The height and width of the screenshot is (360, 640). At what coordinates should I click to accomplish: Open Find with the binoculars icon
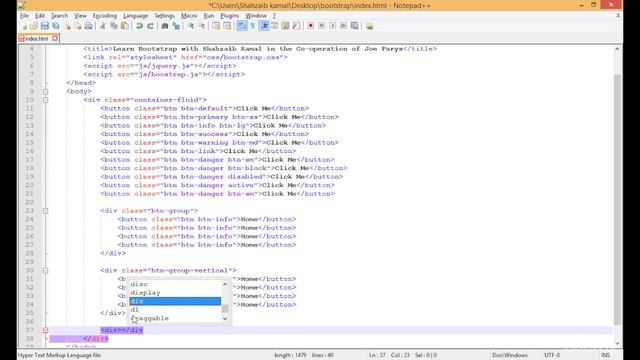(165, 26)
